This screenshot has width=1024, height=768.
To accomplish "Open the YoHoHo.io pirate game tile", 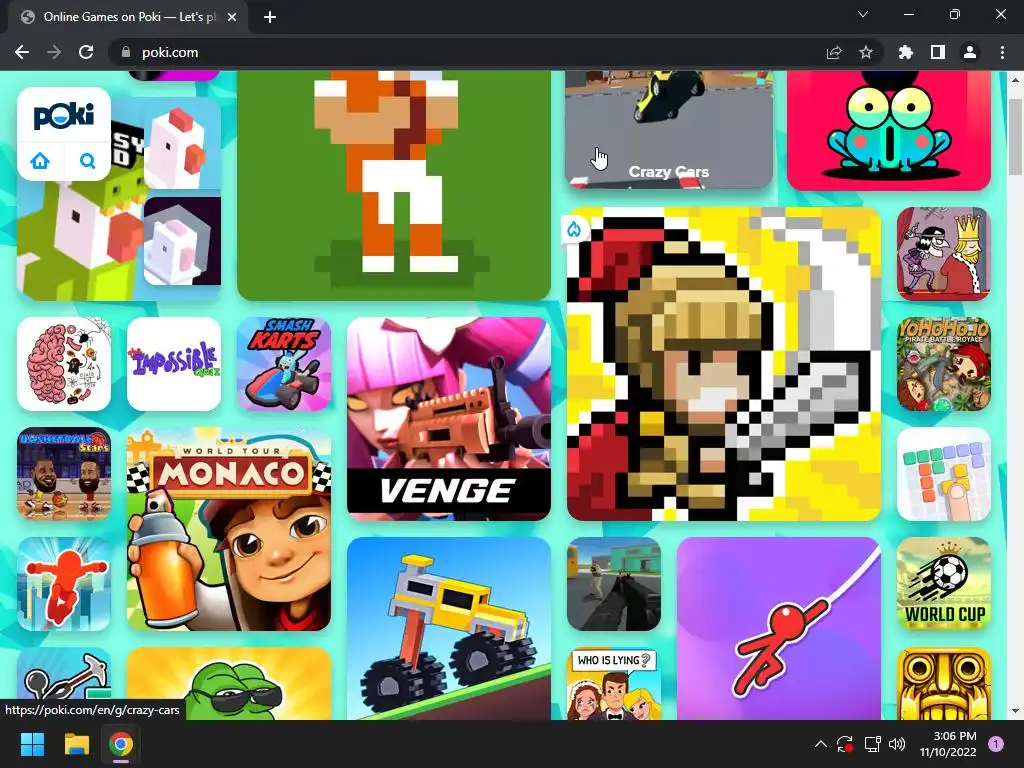I will pos(944,364).
